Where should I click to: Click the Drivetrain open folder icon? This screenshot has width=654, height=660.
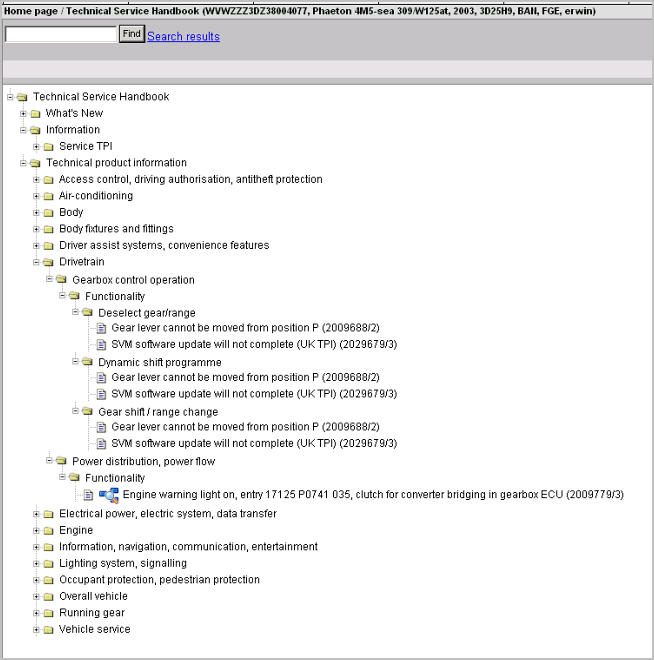tap(48, 263)
